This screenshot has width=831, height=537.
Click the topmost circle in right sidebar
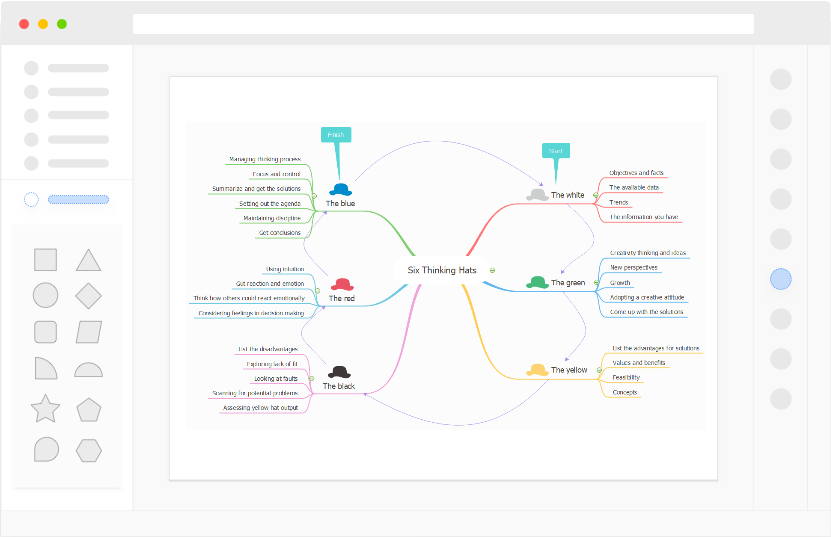[x=781, y=79]
